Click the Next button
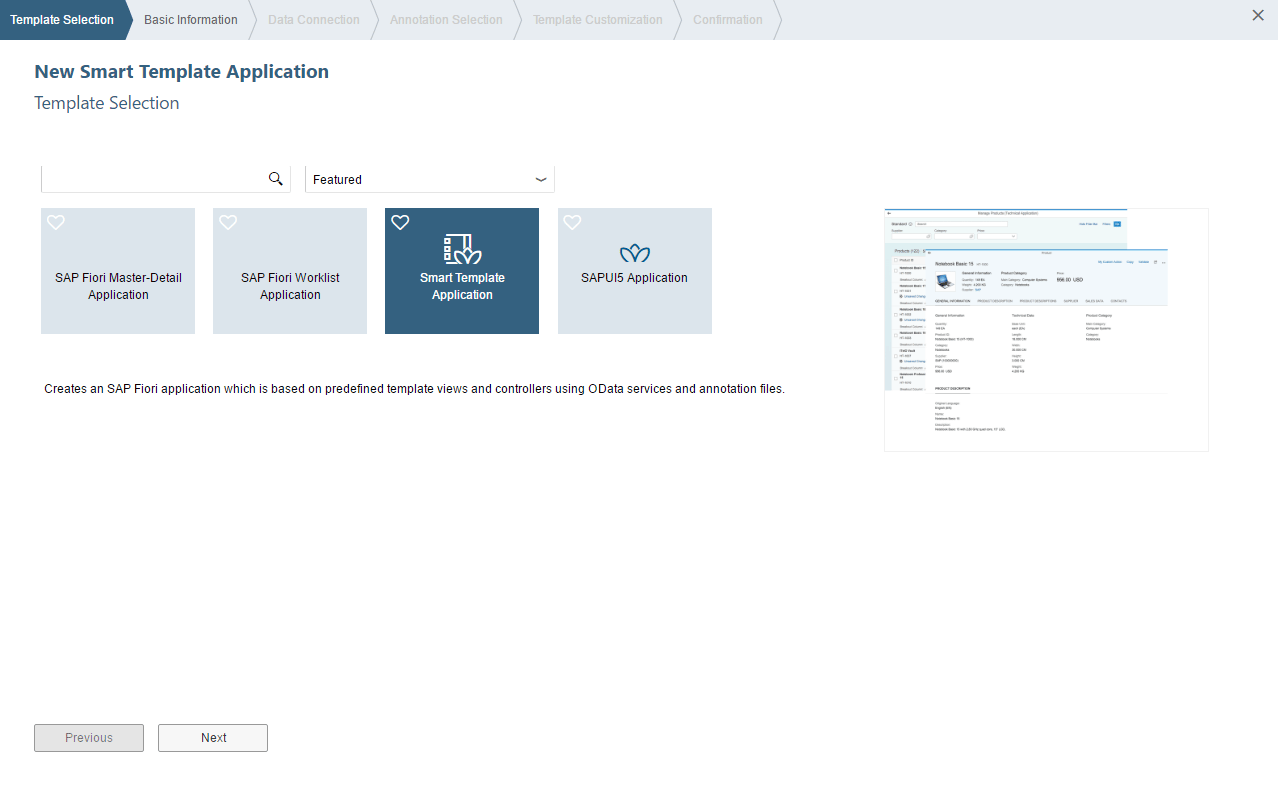 pyautogui.click(x=213, y=738)
